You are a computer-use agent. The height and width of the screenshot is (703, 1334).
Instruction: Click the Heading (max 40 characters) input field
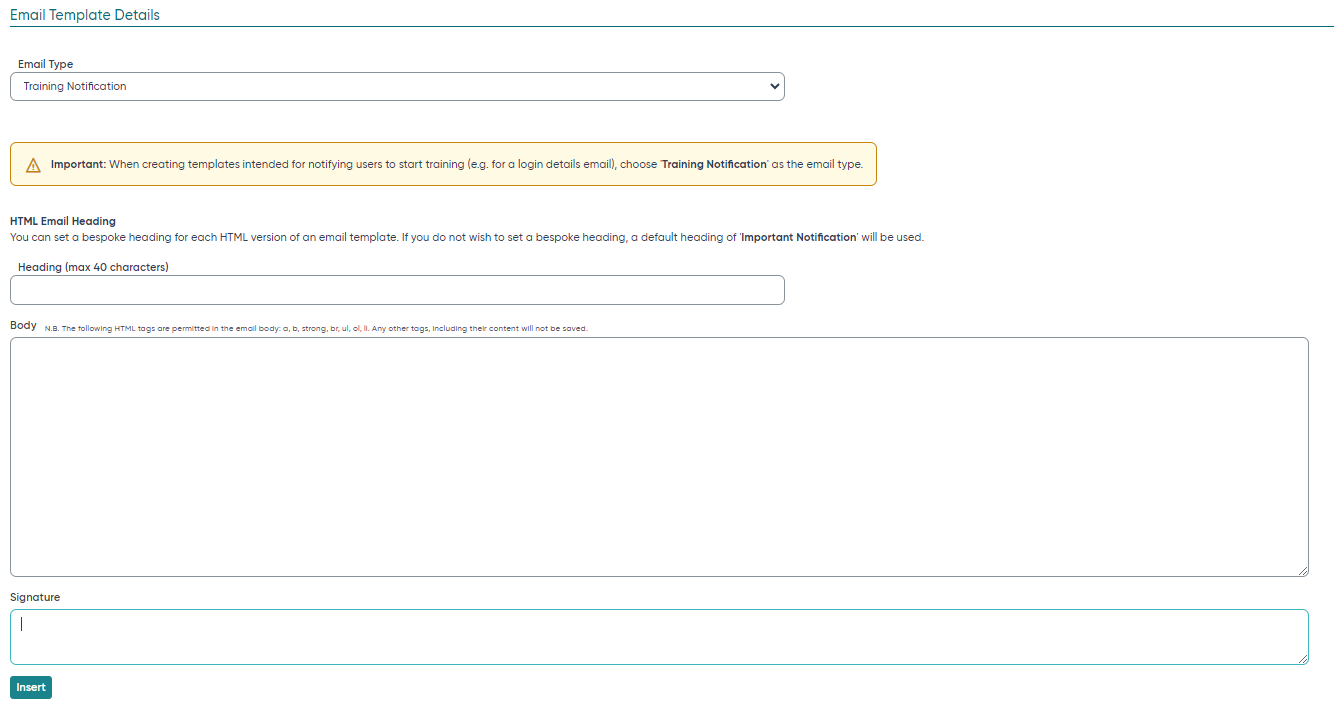[x=397, y=290]
